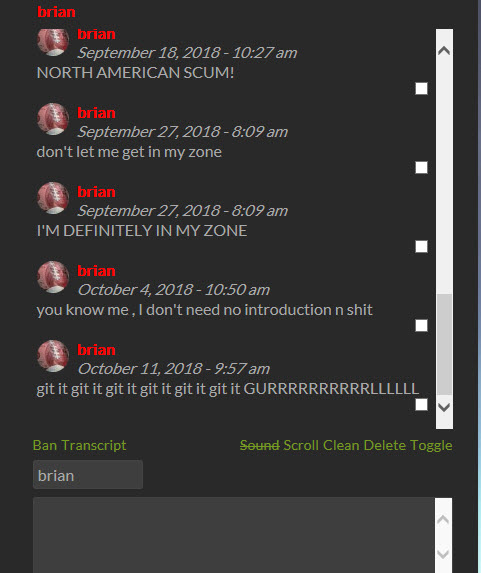Focus the name field containing brian
Screen dimensions: 481x573
pos(88,474)
